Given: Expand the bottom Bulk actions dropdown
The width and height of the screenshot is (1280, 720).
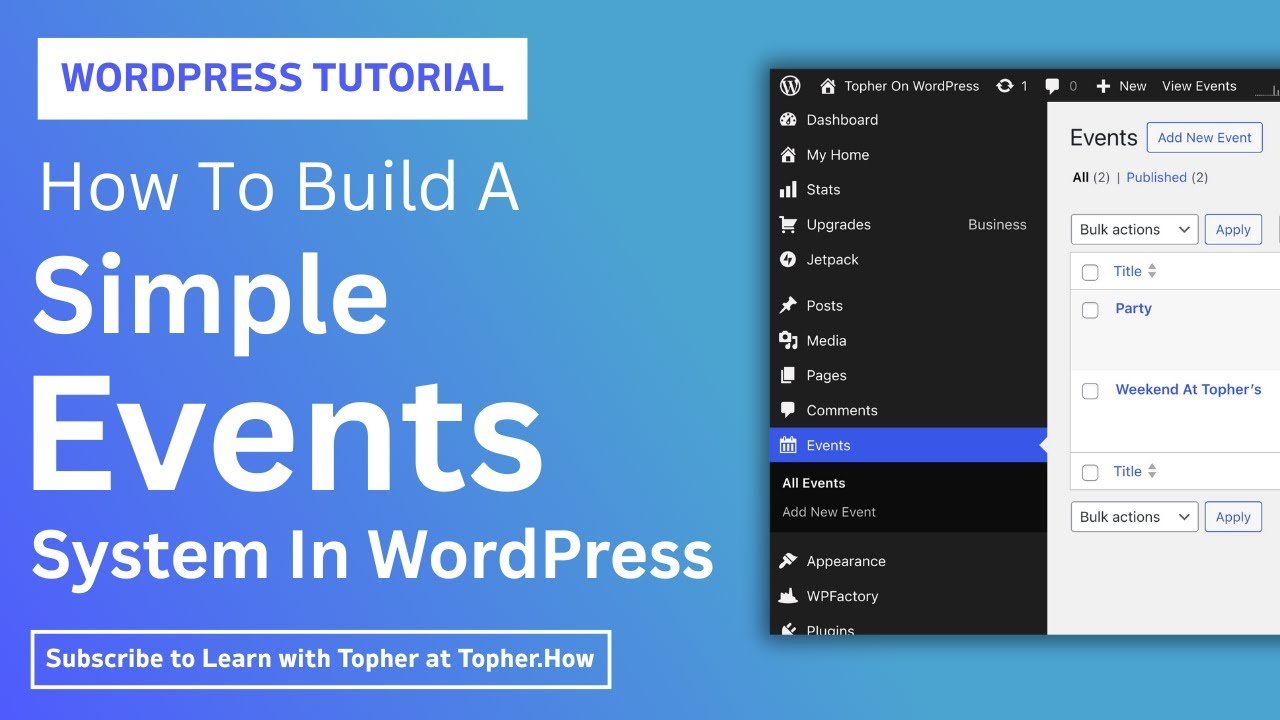Looking at the screenshot, I should click(x=1134, y=517).
